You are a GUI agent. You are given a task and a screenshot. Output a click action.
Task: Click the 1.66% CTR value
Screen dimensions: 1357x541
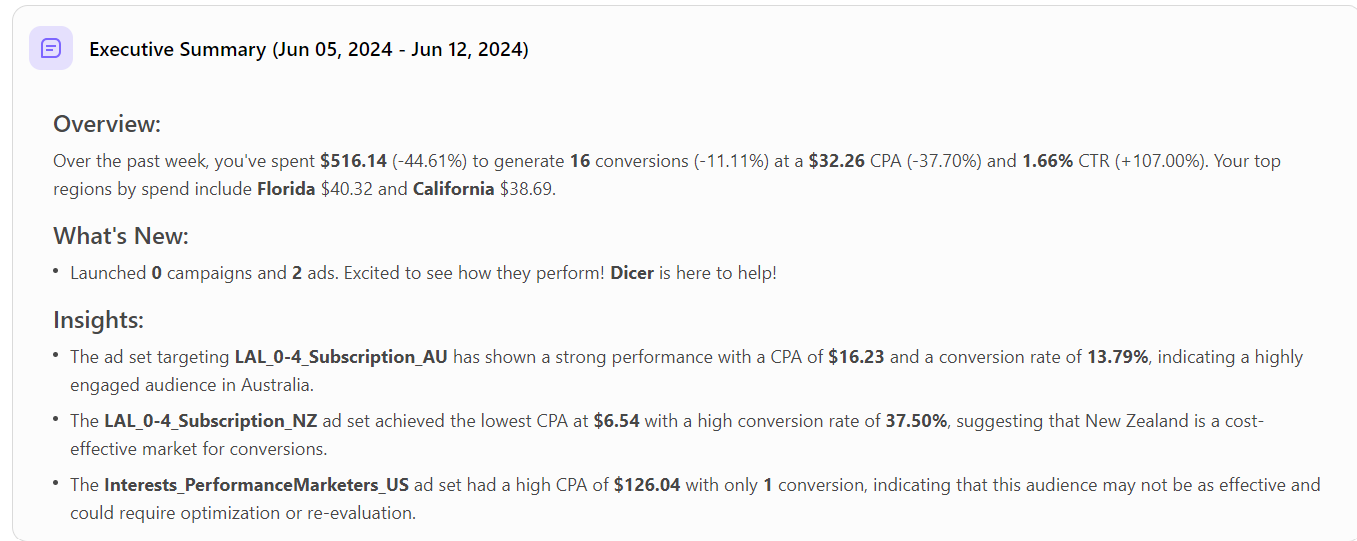tap(1047, 161)
